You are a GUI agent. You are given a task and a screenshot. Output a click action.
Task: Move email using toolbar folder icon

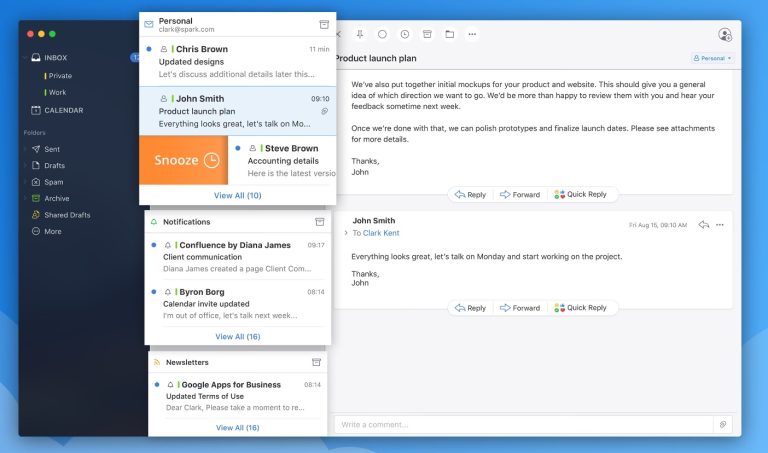click(450, 34)
